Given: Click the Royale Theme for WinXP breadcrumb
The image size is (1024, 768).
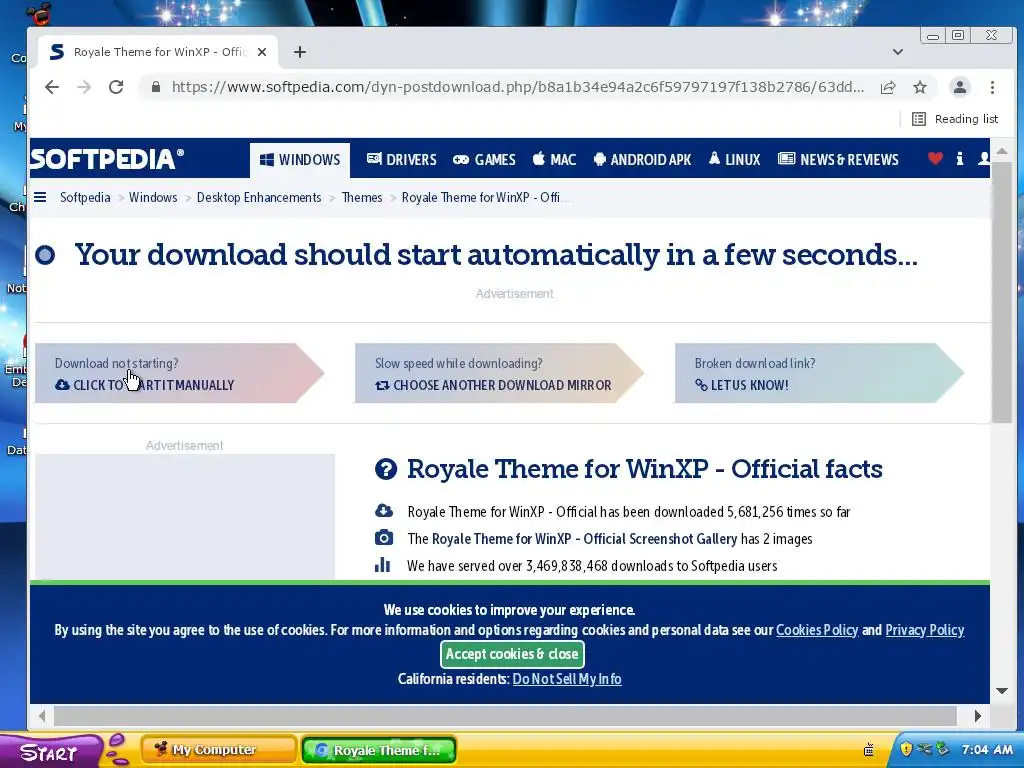Looking at the screenshot, I should coord(485,197).
